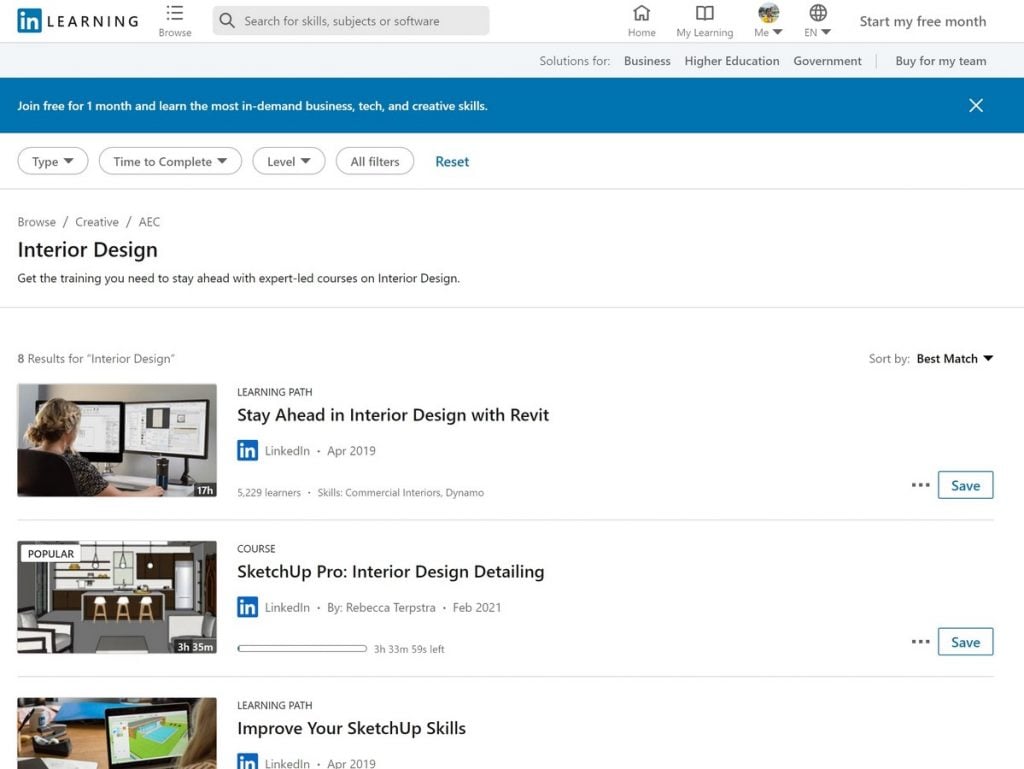Open more options for SketchUp Pro course
This screenshot has height=769, width=1024.
pos(920,642)
